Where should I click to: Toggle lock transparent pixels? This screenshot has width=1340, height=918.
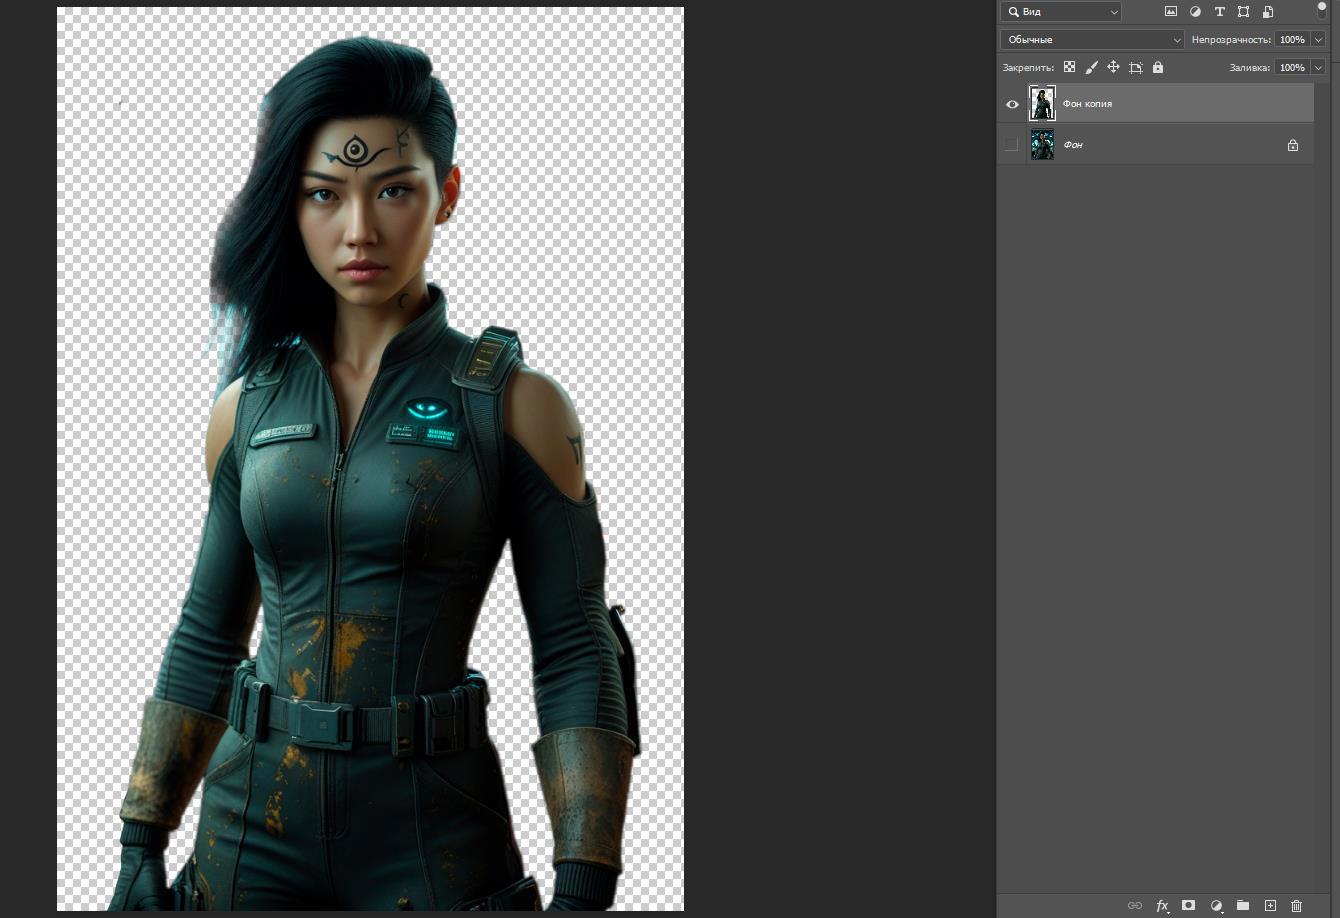(x=1069, y=67)
